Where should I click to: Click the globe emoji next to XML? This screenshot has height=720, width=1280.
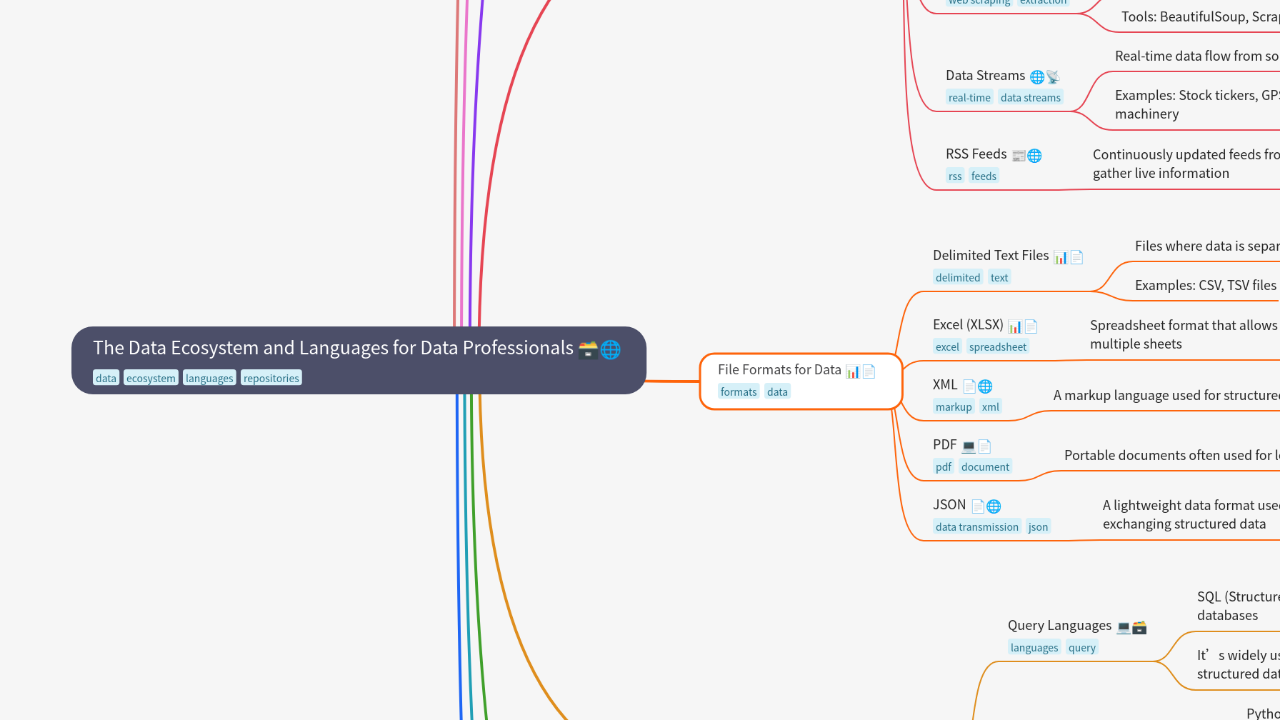click(985, 386)
